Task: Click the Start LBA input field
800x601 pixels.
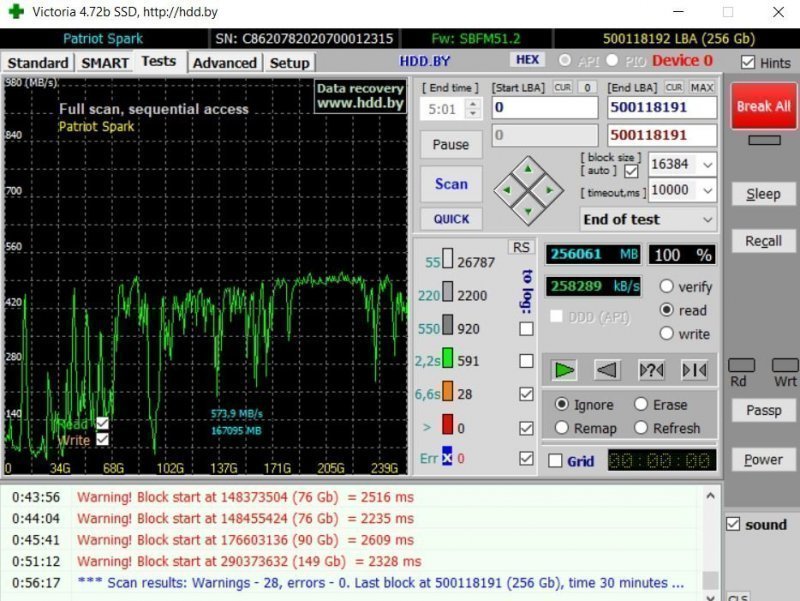Action: tap(544, 108)
